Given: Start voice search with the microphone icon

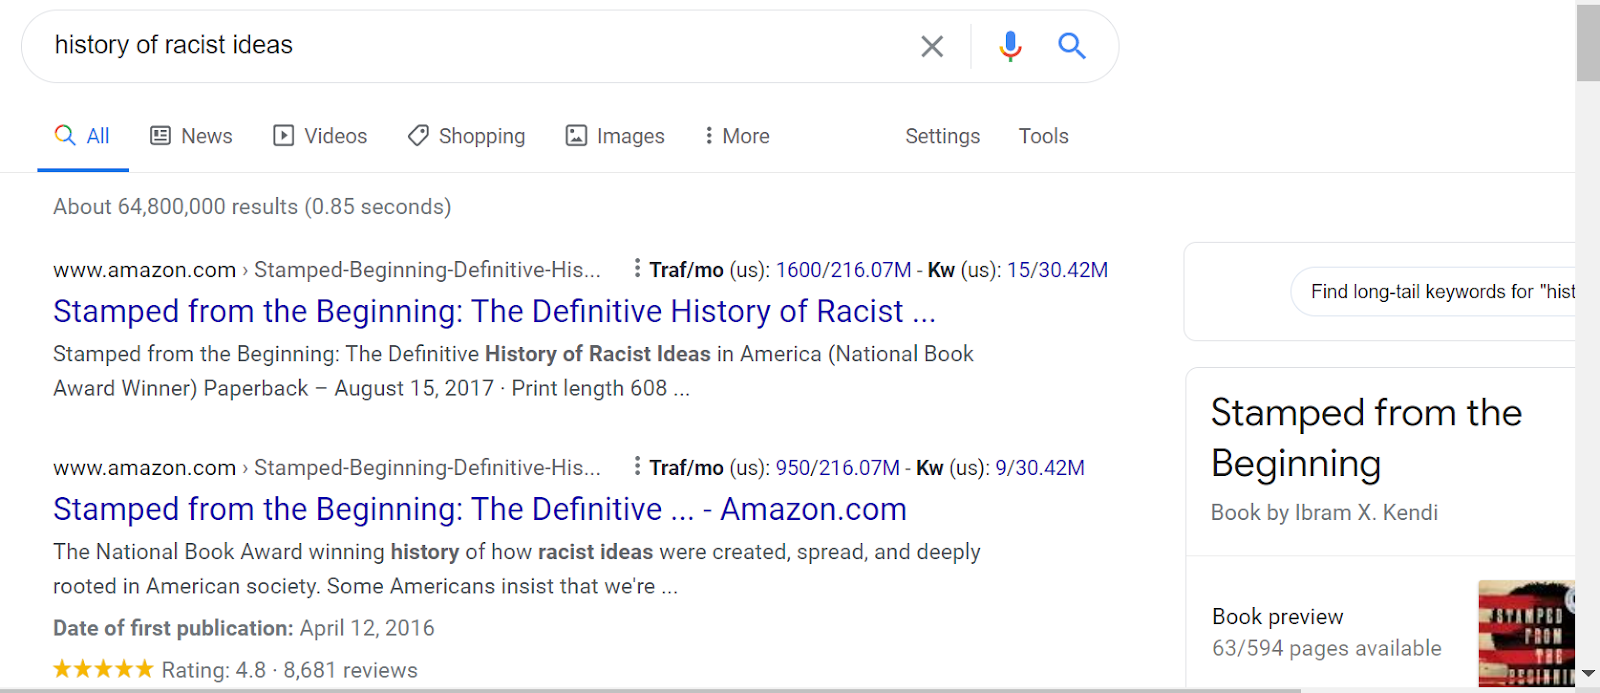Looking at the screenshot, I should [1010, 46].
